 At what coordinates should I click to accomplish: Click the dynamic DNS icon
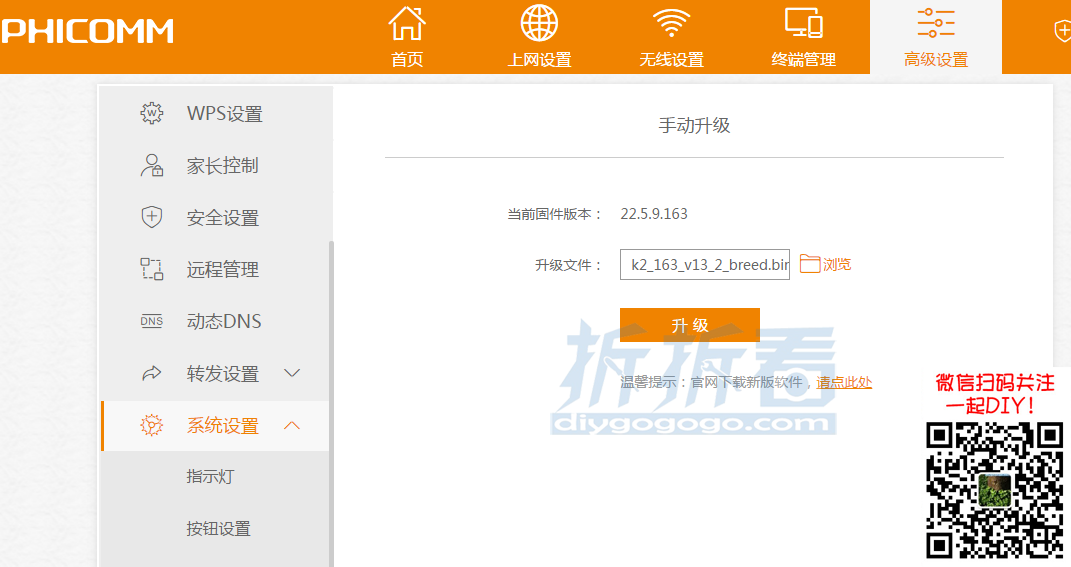pos(151,321)
